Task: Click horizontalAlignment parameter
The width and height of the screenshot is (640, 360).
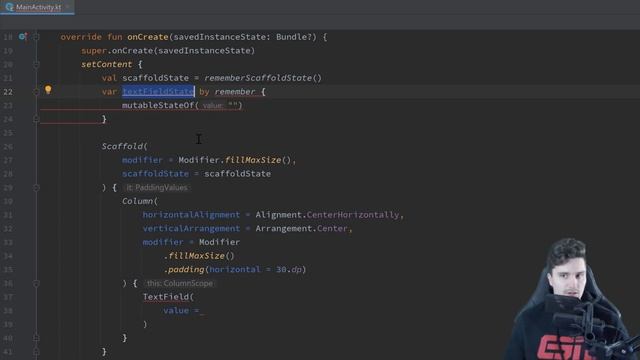Action: (191, 215)
